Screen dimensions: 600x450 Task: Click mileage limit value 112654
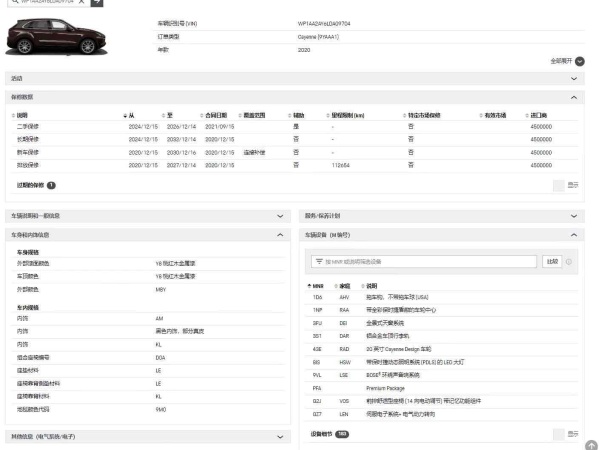(341, 166)
